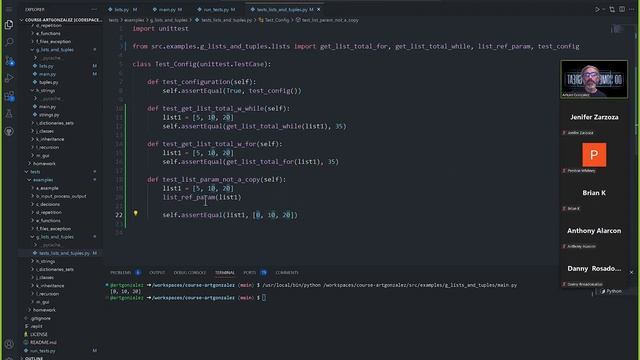Screen dimensions: 640x360
Task: Close the tests_lists_and_tuples.py tab
Action: [319, 9]
